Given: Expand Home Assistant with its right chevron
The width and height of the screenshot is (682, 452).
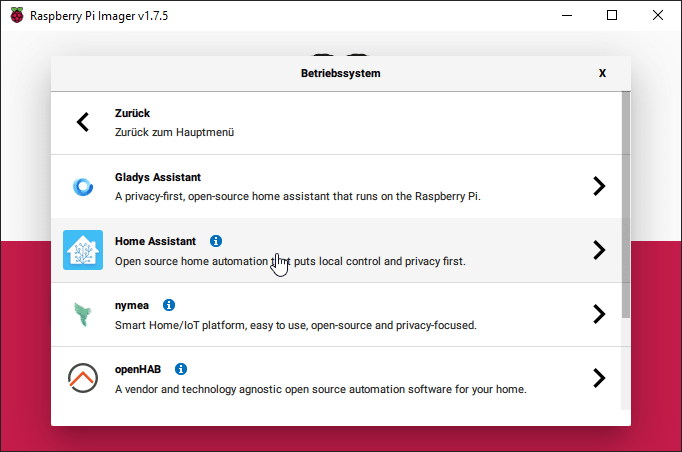Looking at the screenshot, I should click(598, 250).
